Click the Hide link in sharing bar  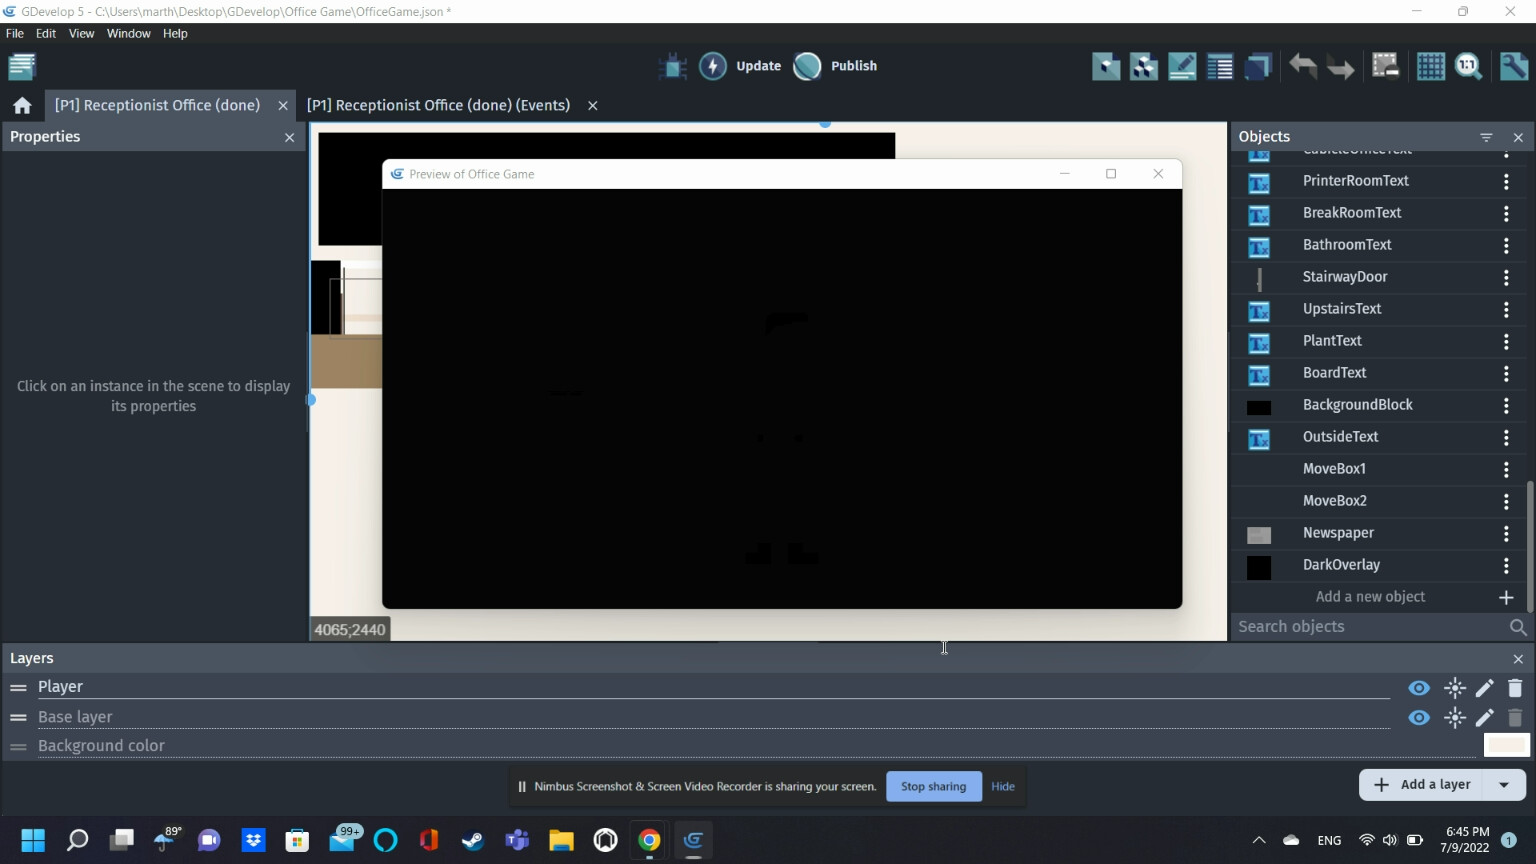pos(1002,786)
